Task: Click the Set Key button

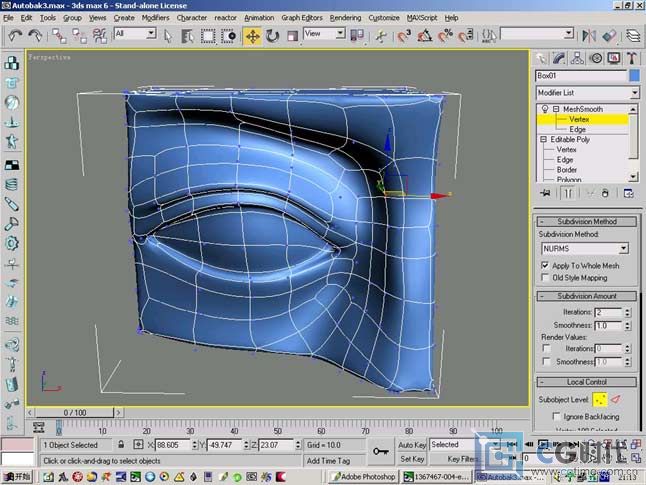Action: click(413, 459)
